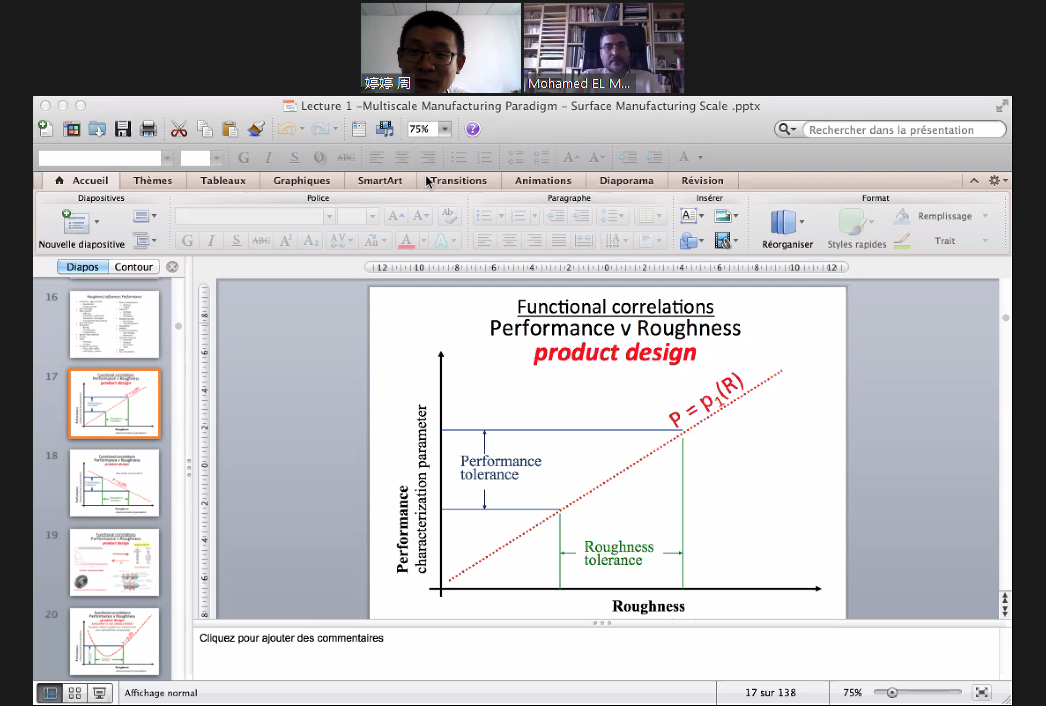Click the Nouvelle diapositive icon
Screen dimensions: 1046x706
click(76, 222)
